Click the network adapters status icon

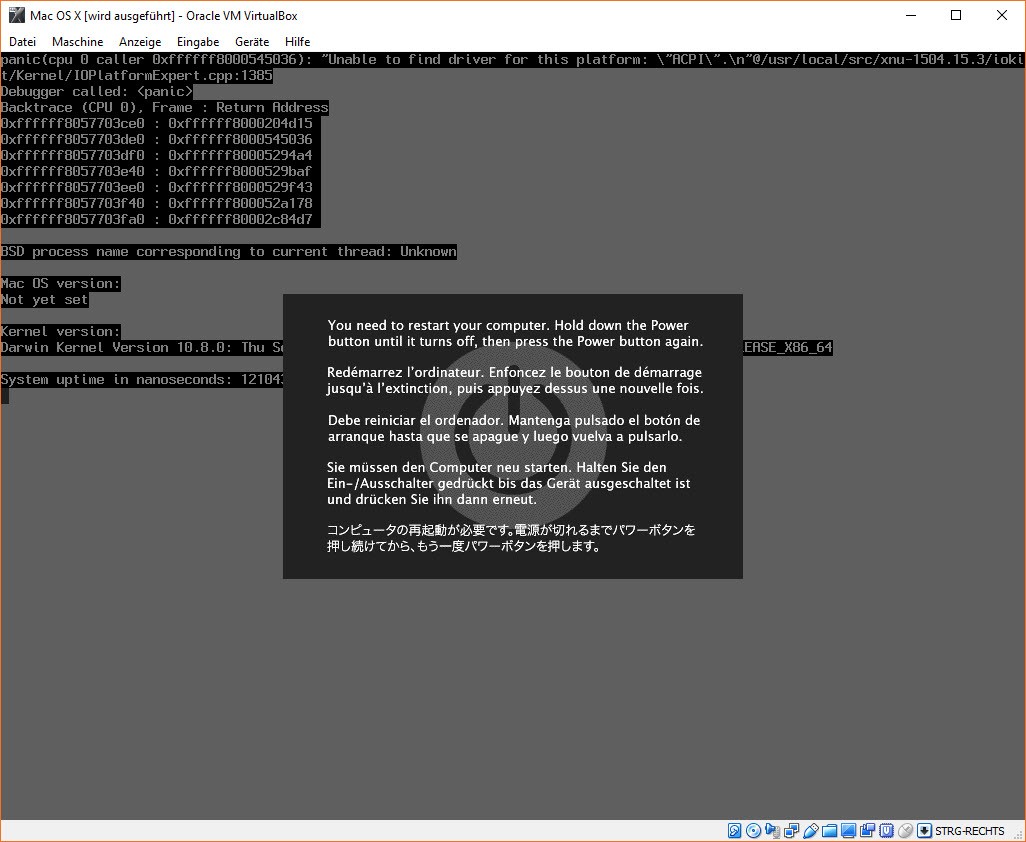792,831
